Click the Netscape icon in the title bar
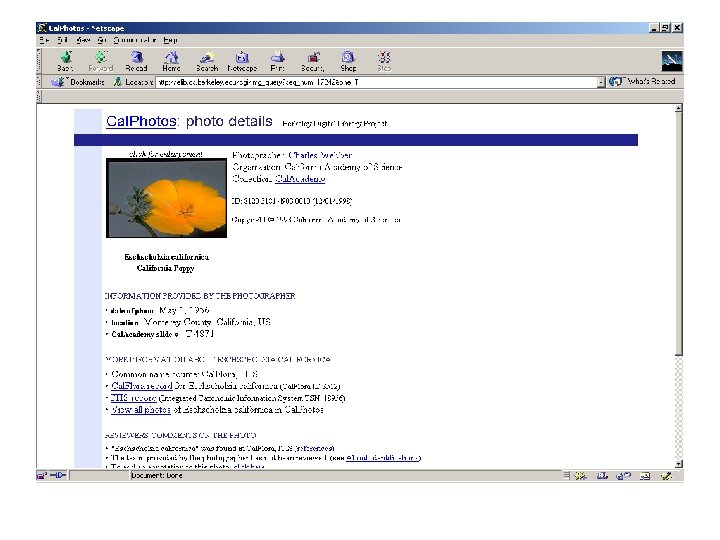The image size is (720, 540). pos(42,28)
